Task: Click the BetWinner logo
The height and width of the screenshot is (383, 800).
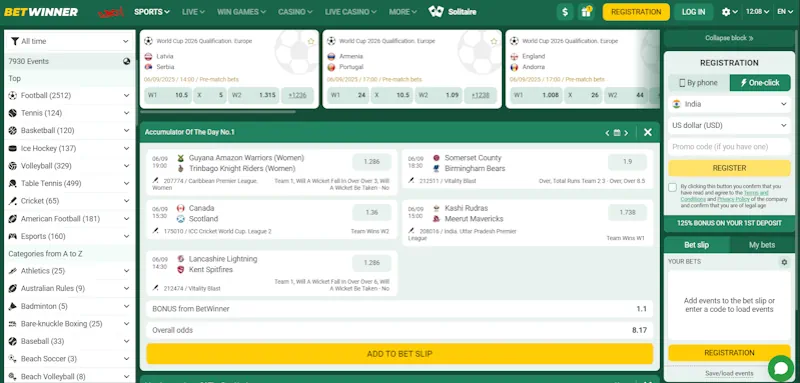Action: tap(41, 12)
